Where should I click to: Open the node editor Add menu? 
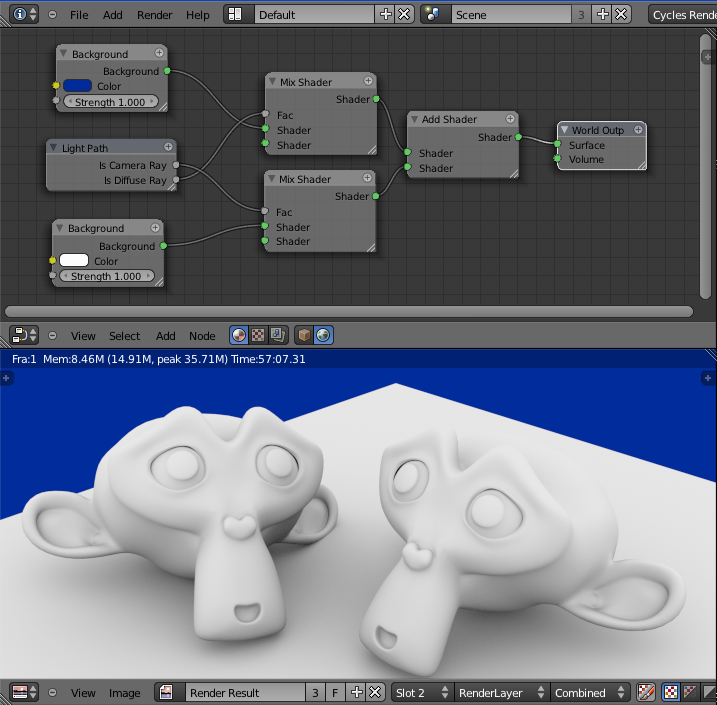(x=166, y=336)
